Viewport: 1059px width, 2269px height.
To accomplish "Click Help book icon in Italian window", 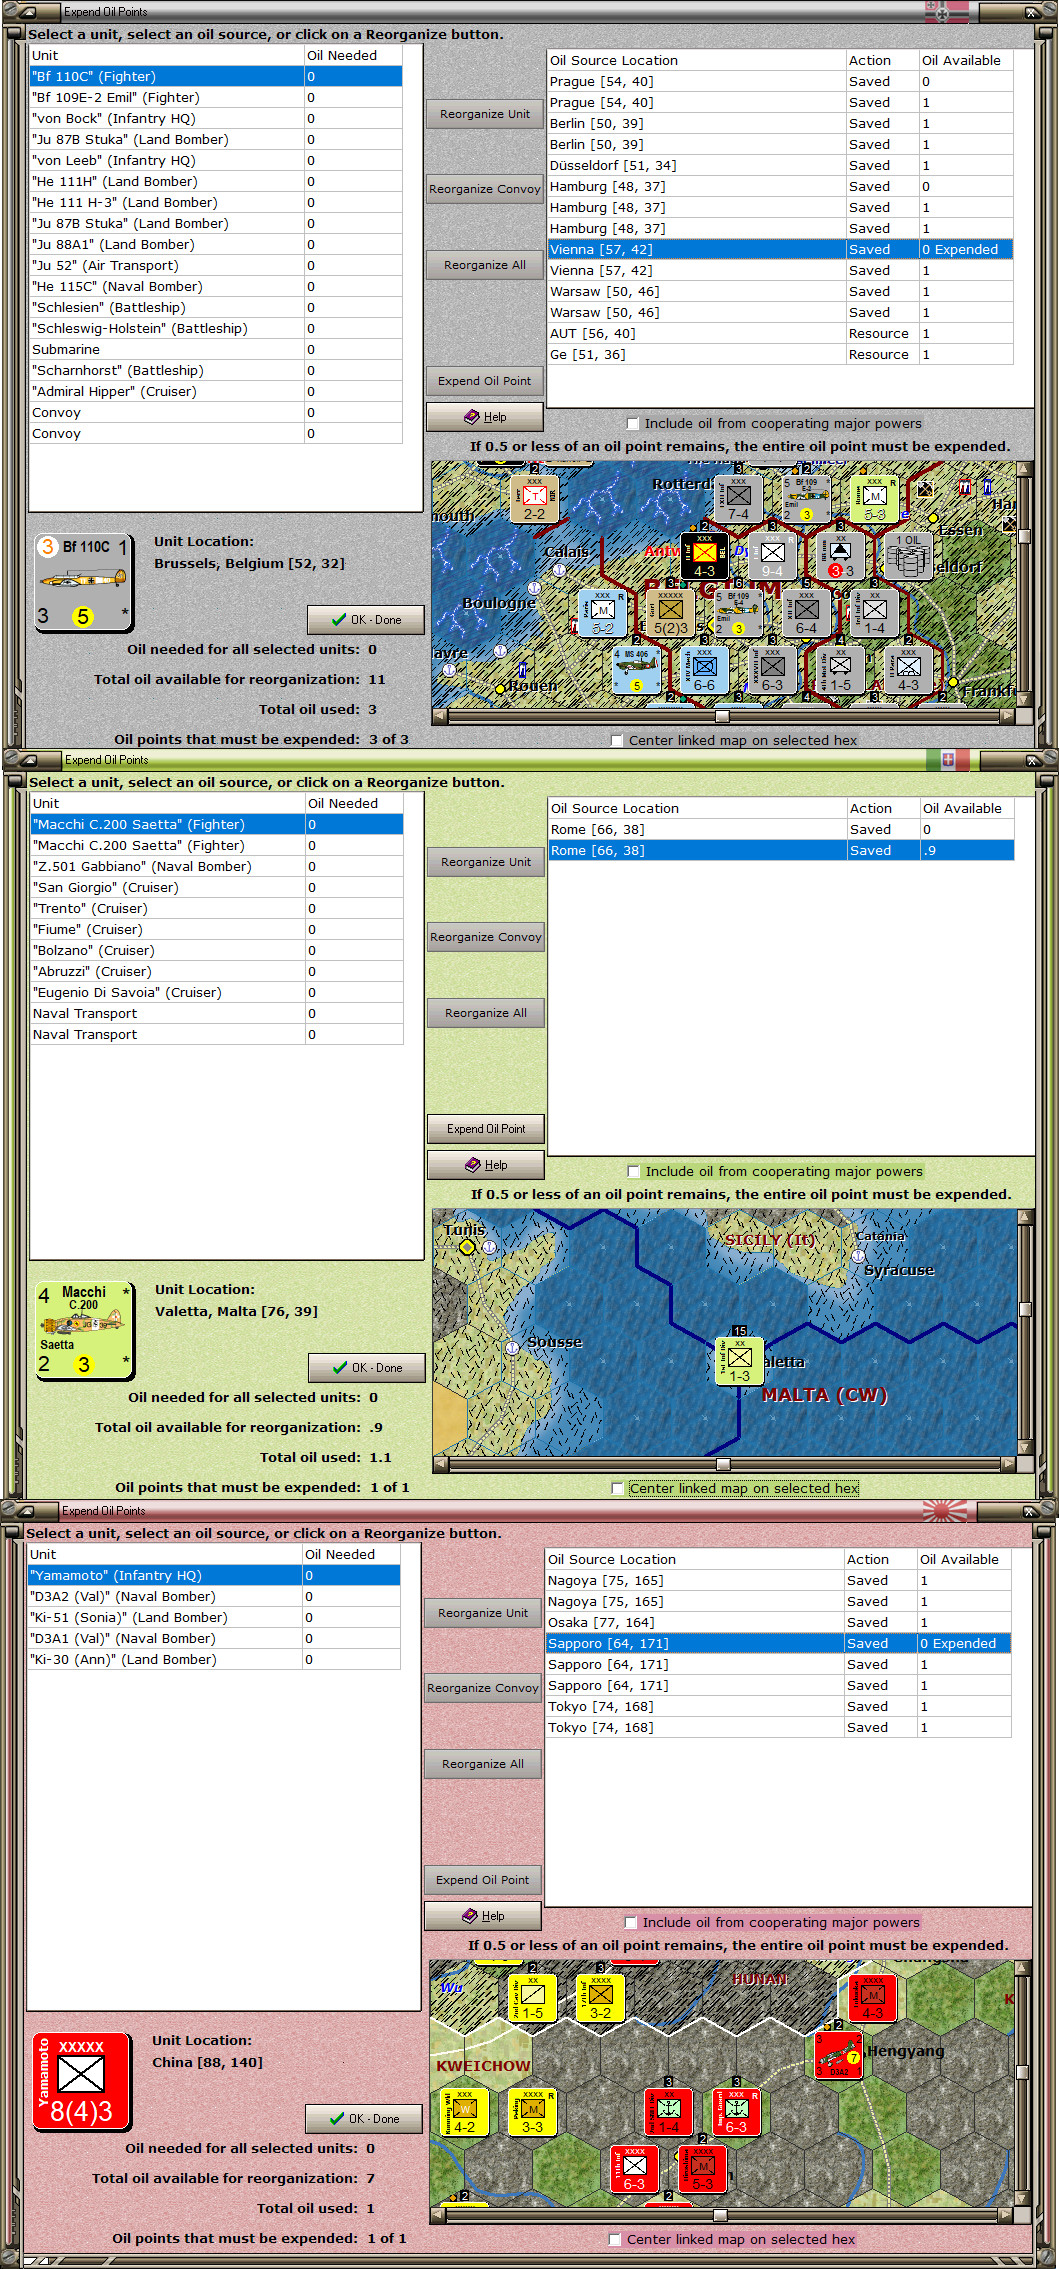I will [472, 1165].
